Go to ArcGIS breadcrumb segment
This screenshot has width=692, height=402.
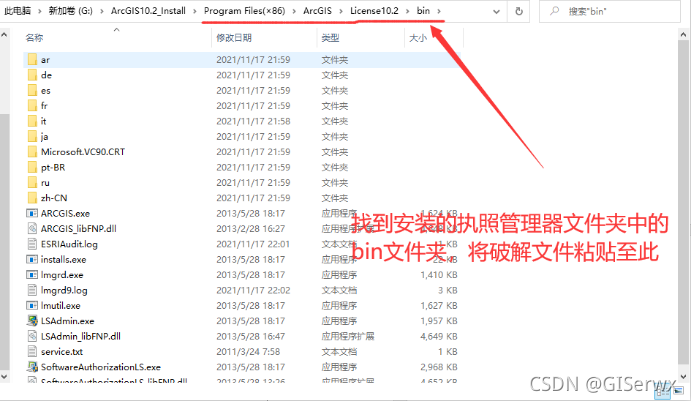click(x=317, y=11)
